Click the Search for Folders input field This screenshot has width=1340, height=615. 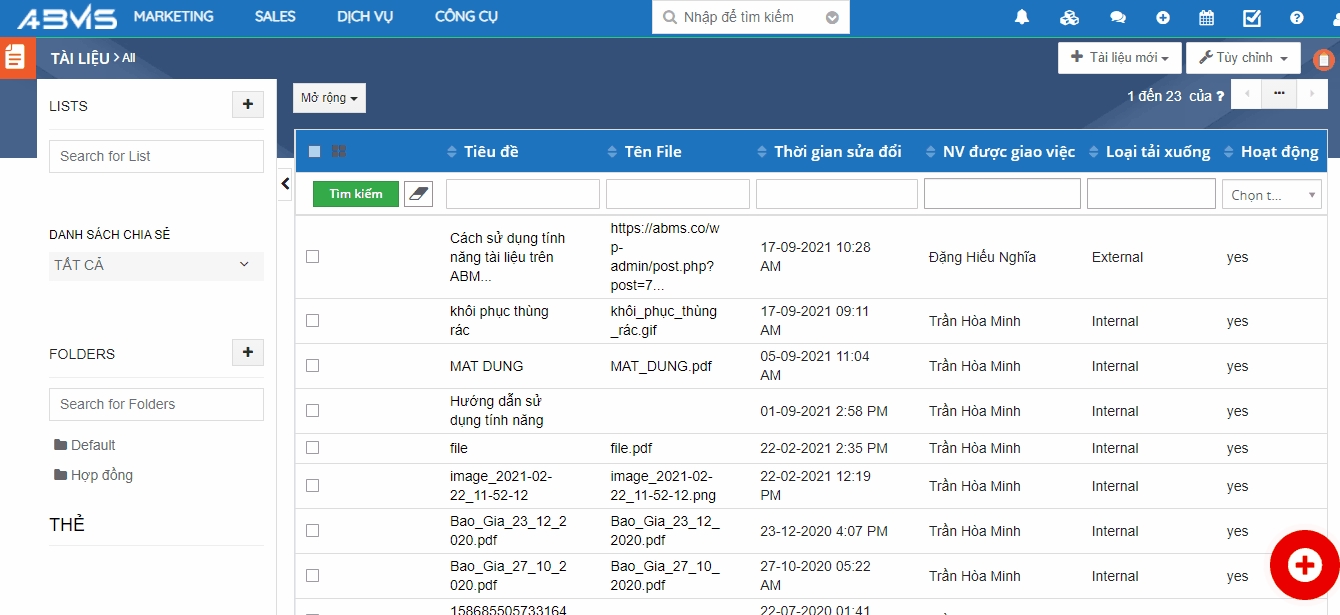click(x=156, y=404)
